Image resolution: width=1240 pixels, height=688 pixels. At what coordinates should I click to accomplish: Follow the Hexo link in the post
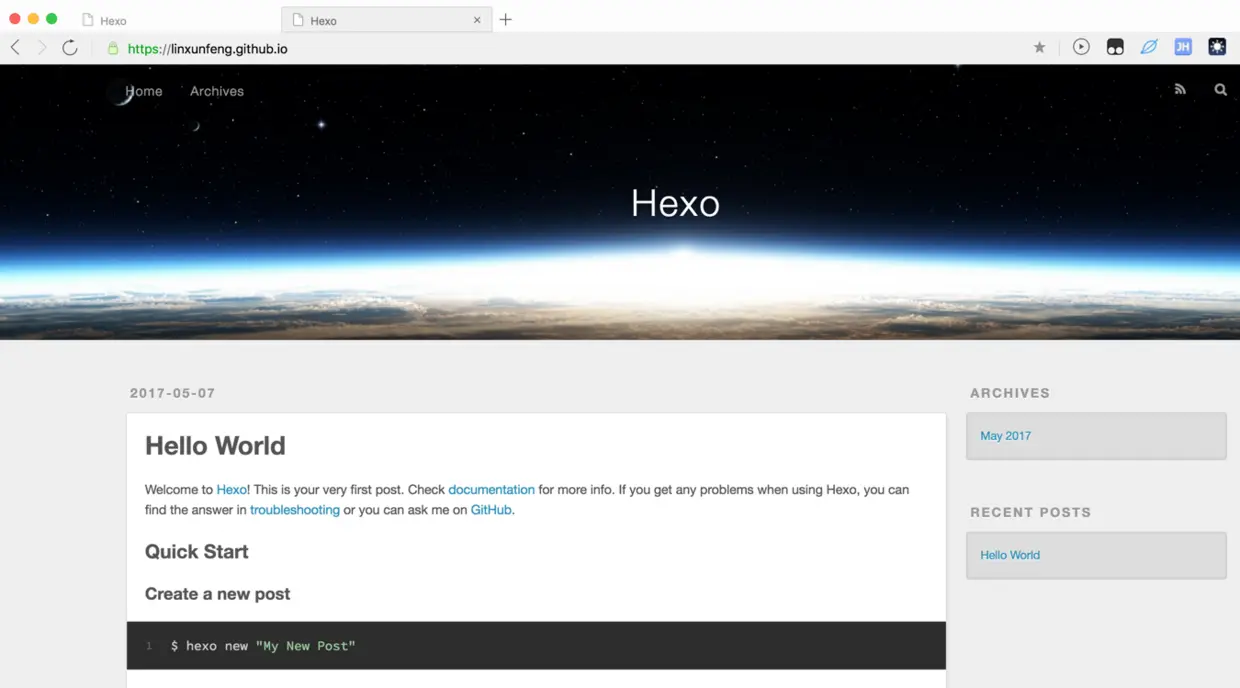point(231,490)
